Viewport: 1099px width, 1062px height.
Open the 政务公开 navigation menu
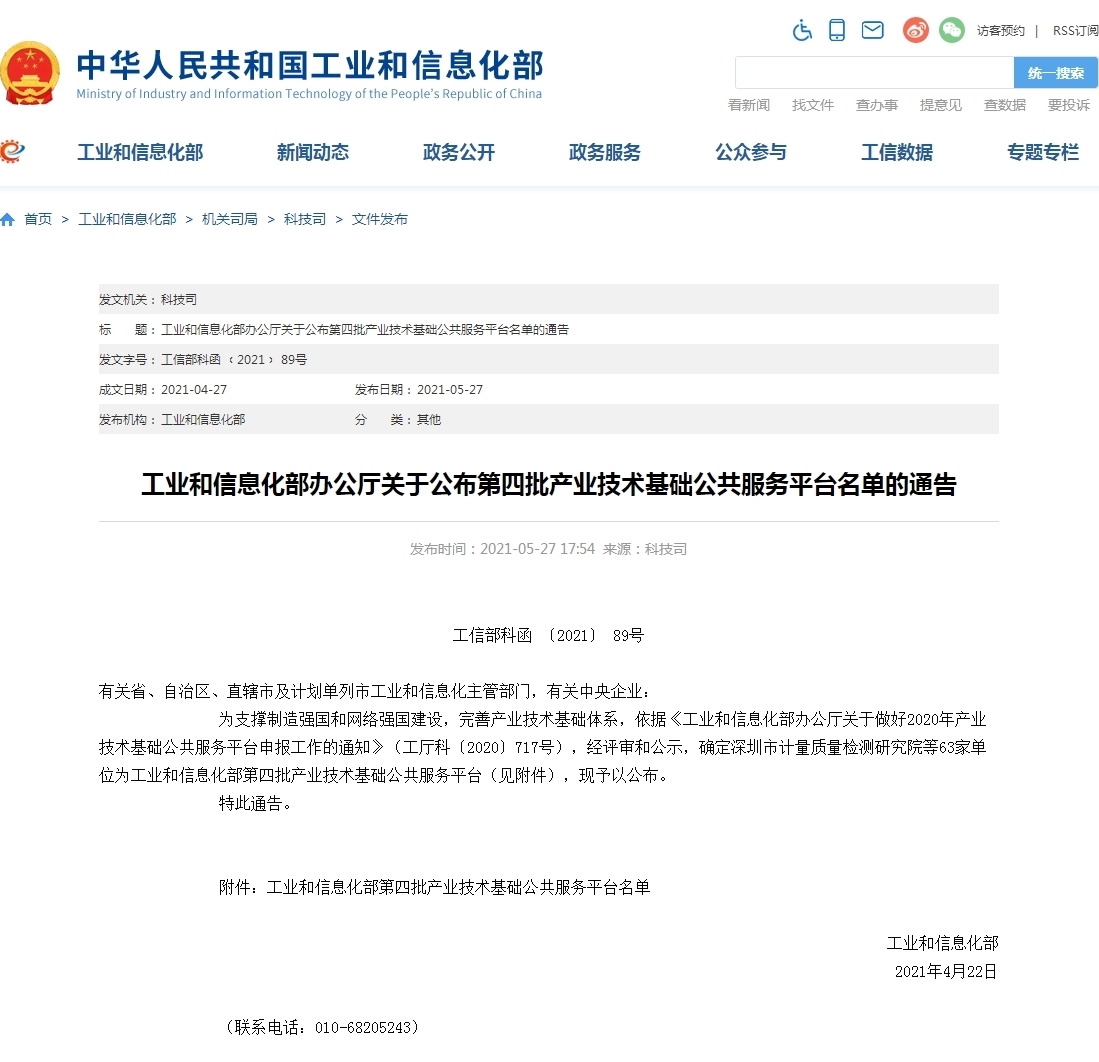pos(459,153)
